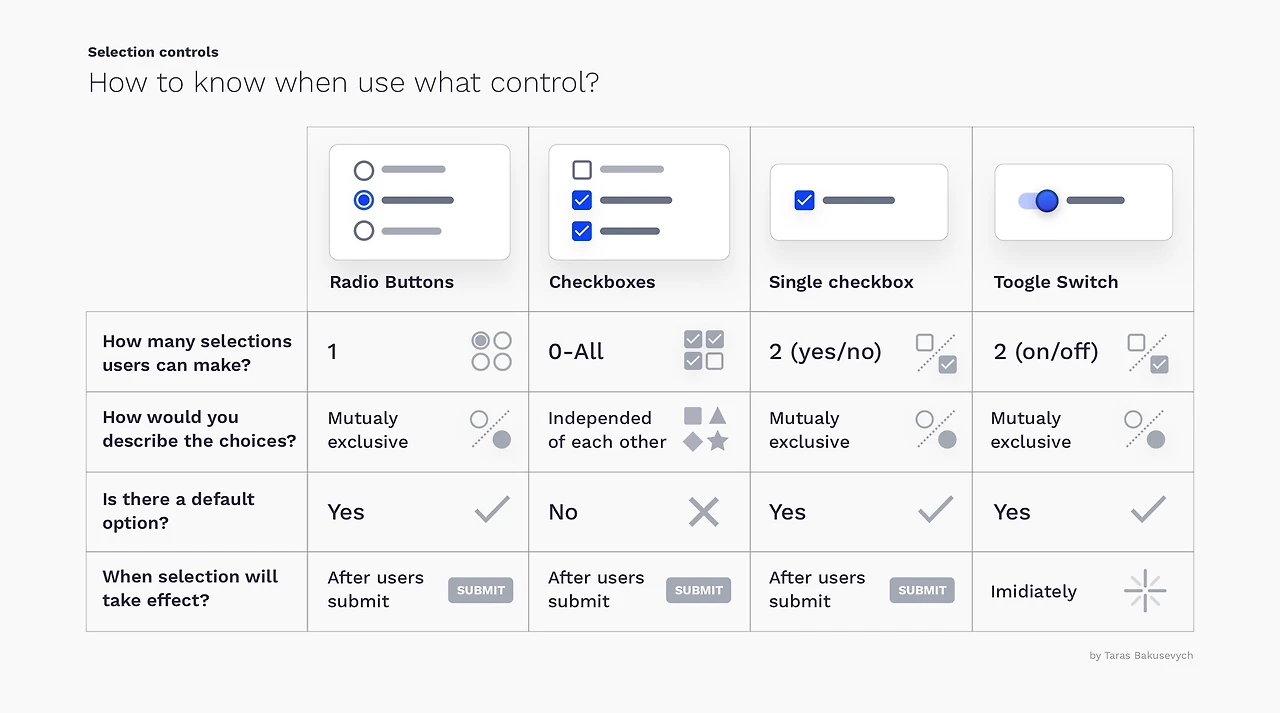
Task: Toggle the checkbox in Single checkbox card
Action: click(804, 200)
